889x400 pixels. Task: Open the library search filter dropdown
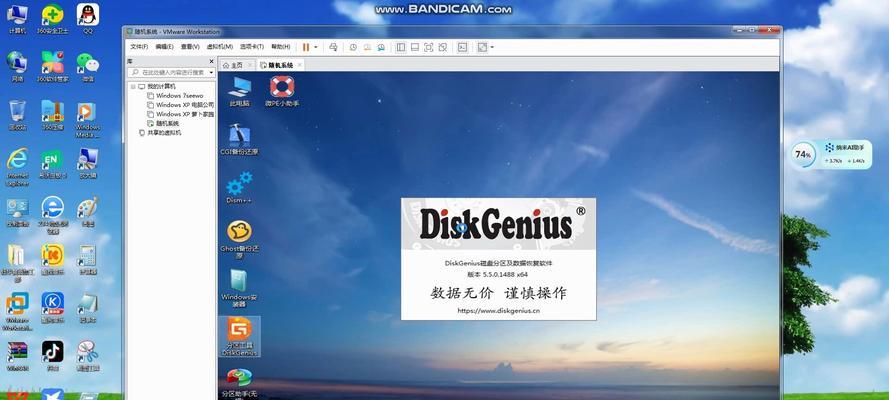[211, 73]
